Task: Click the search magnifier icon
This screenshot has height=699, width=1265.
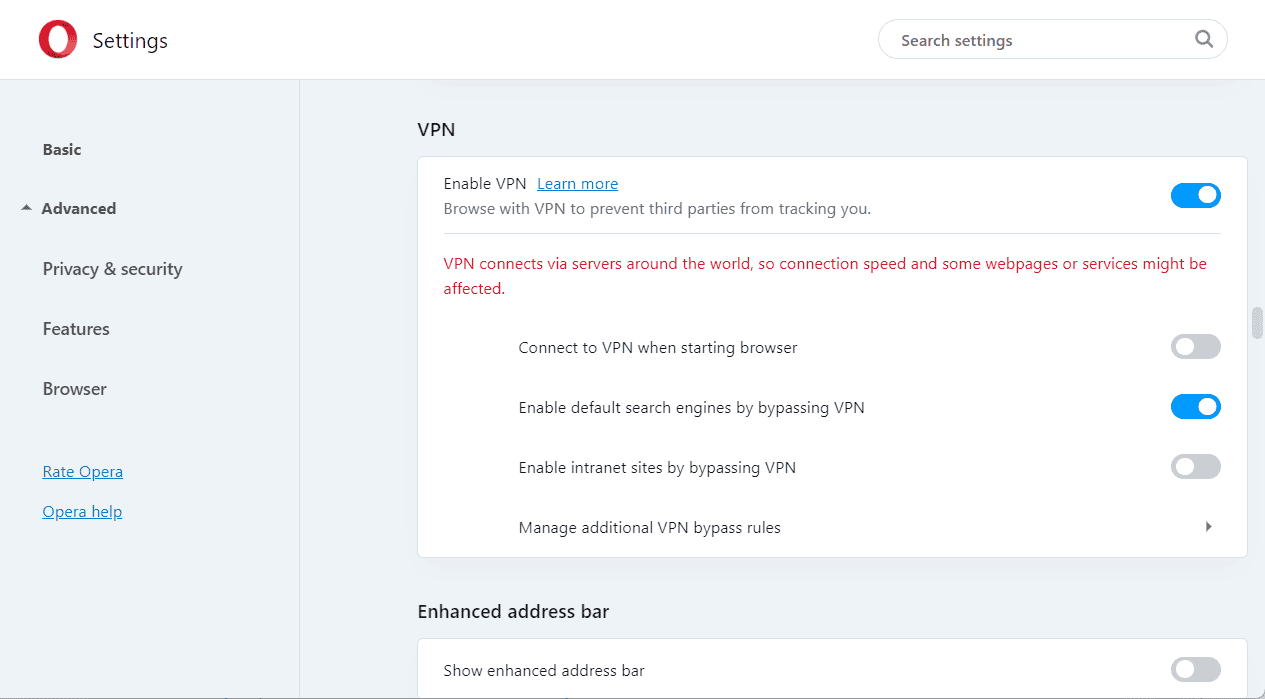Action: pos(1203,40)
